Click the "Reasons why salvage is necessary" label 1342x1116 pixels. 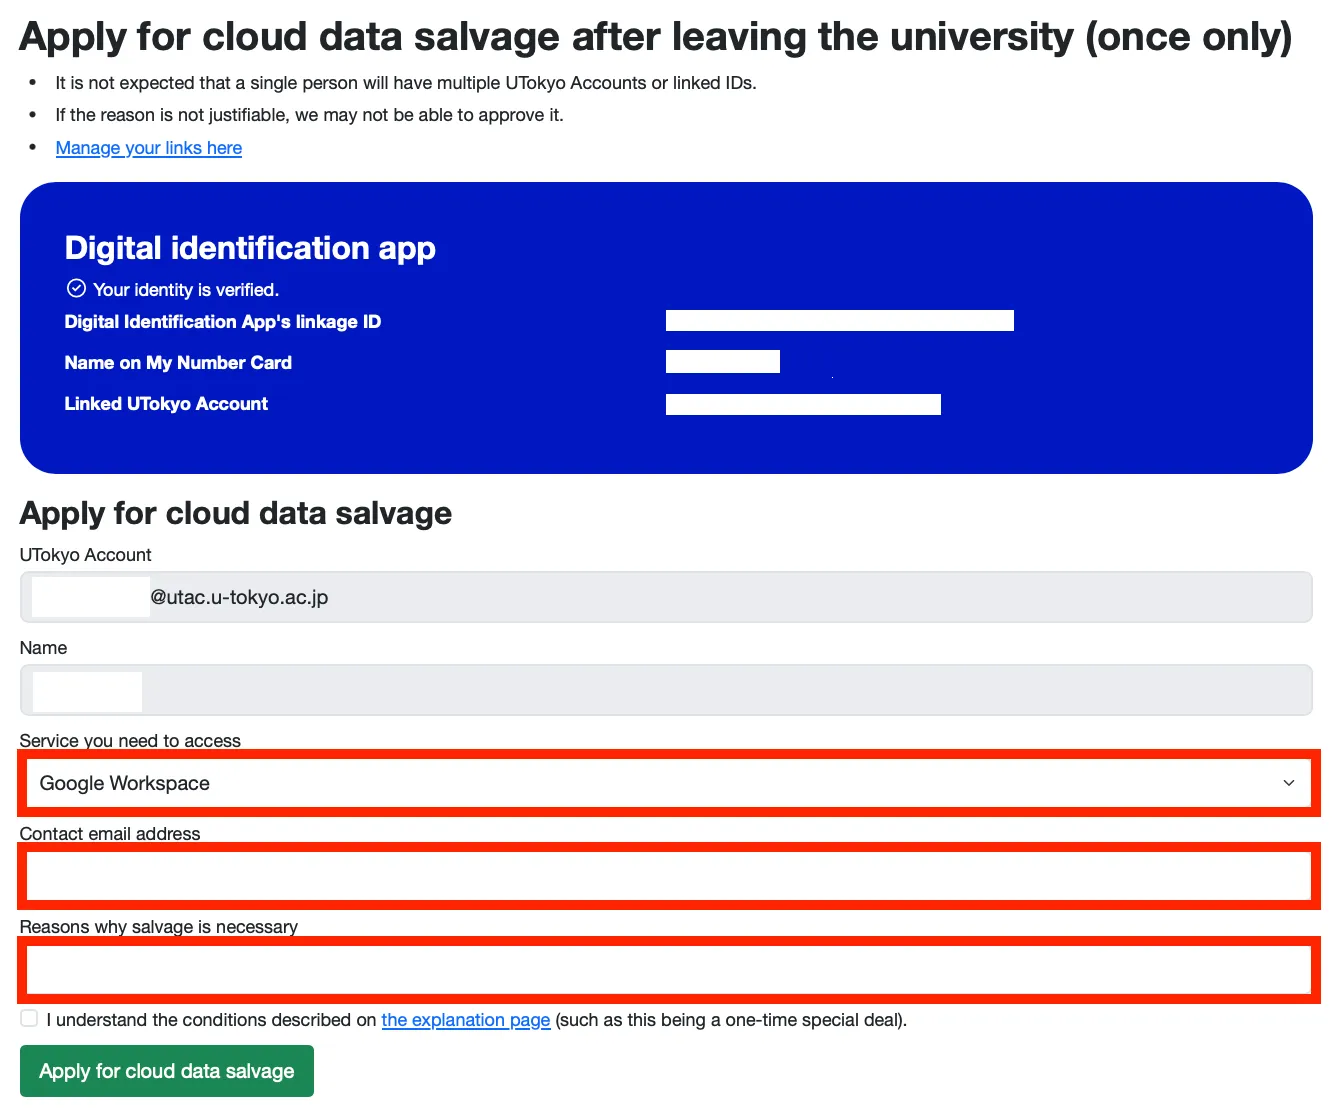click(159, 927)
